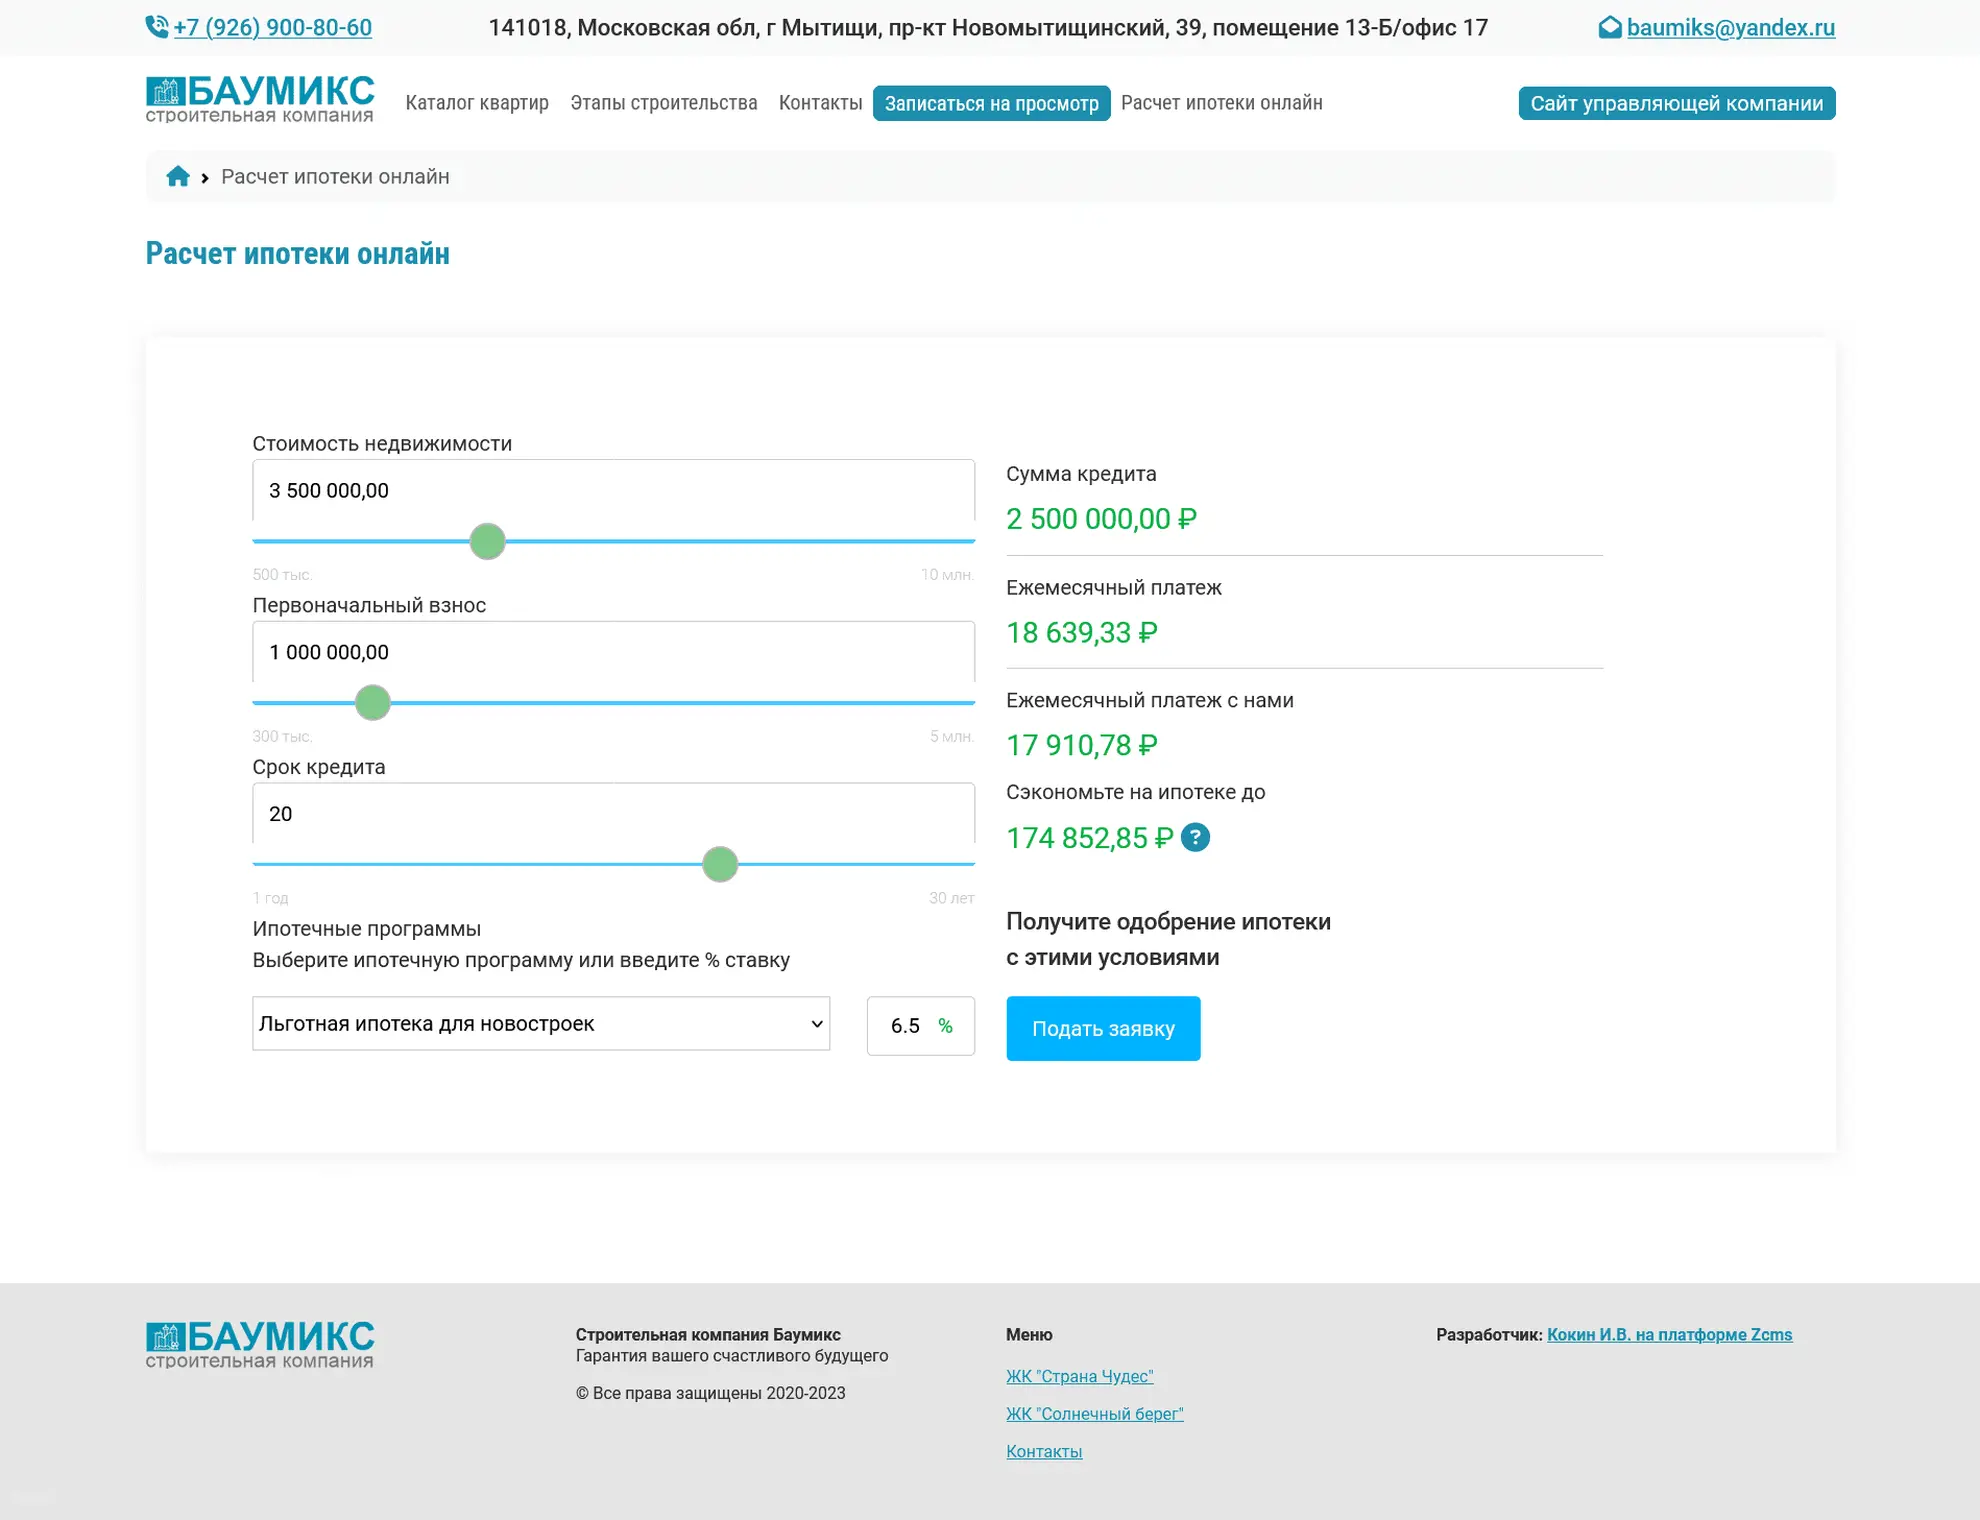
Task: Focus the Стоимость недвижимости input field
Action: click(x=613, y=490)
